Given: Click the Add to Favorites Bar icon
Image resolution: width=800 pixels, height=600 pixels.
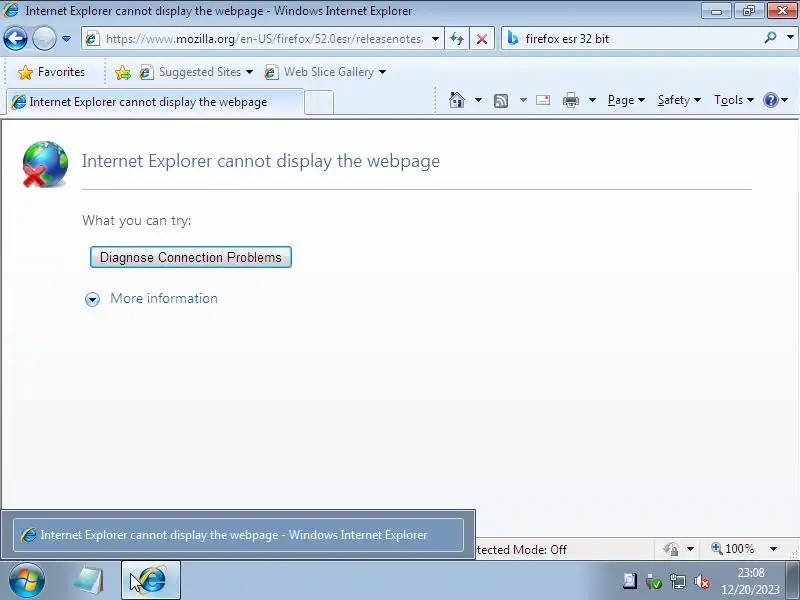Looking at the screenshot, I should pyautogui.click(x=123, y=72).
